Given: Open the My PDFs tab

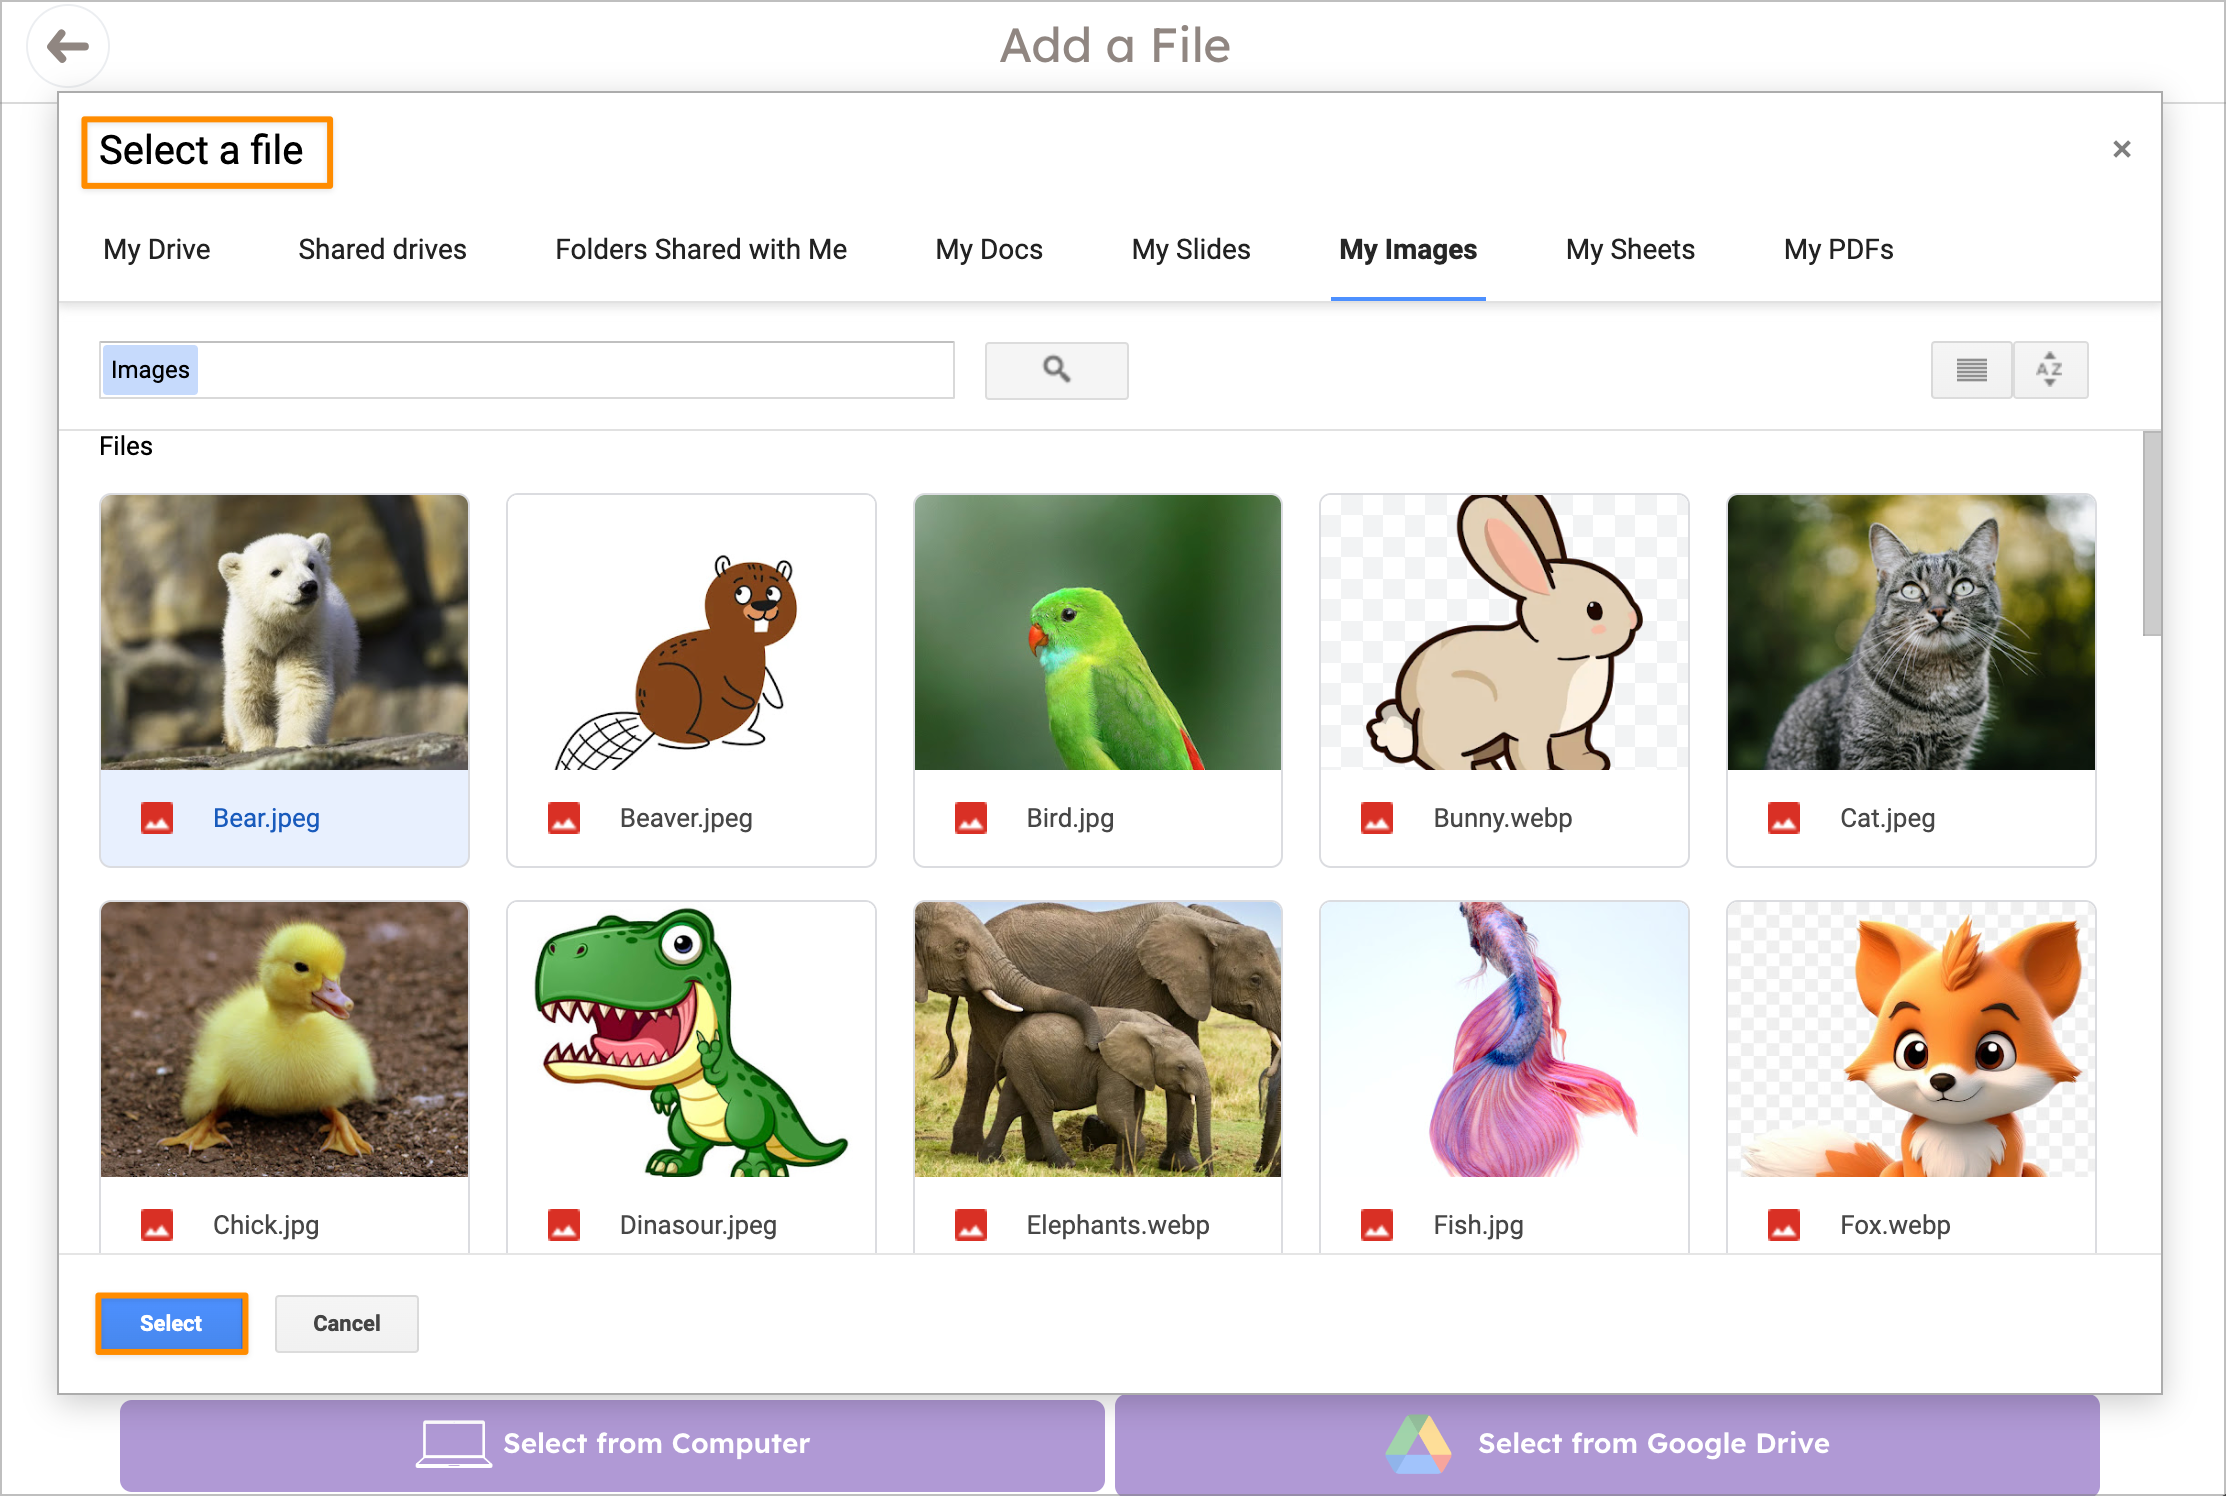Looking at the screenshot, I should click(x=1838, y=249).
